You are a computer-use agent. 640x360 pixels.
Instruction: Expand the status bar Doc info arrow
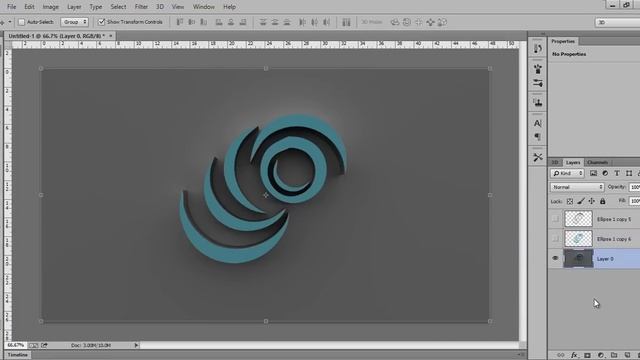tap(136, 345)
